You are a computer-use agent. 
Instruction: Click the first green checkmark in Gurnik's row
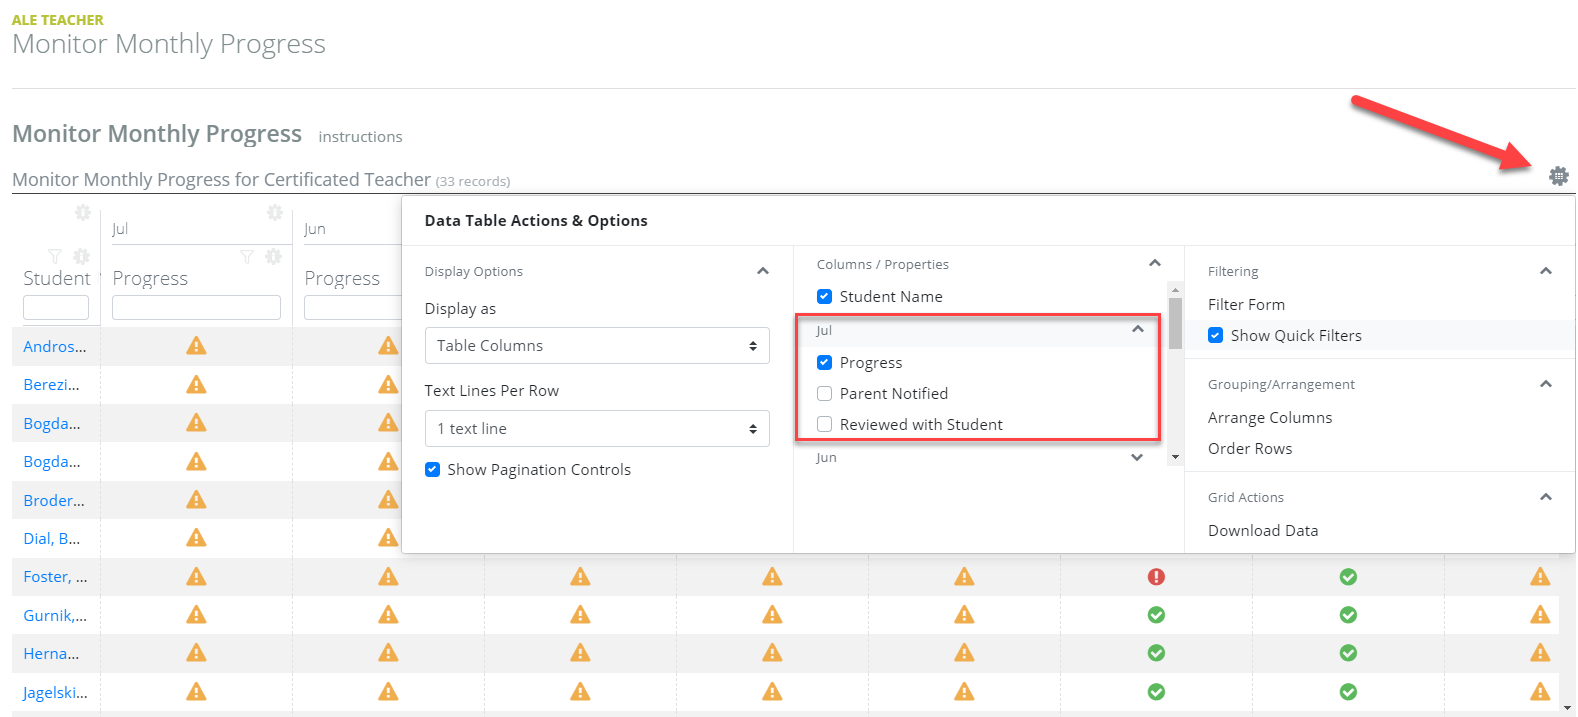[1156, 615]
